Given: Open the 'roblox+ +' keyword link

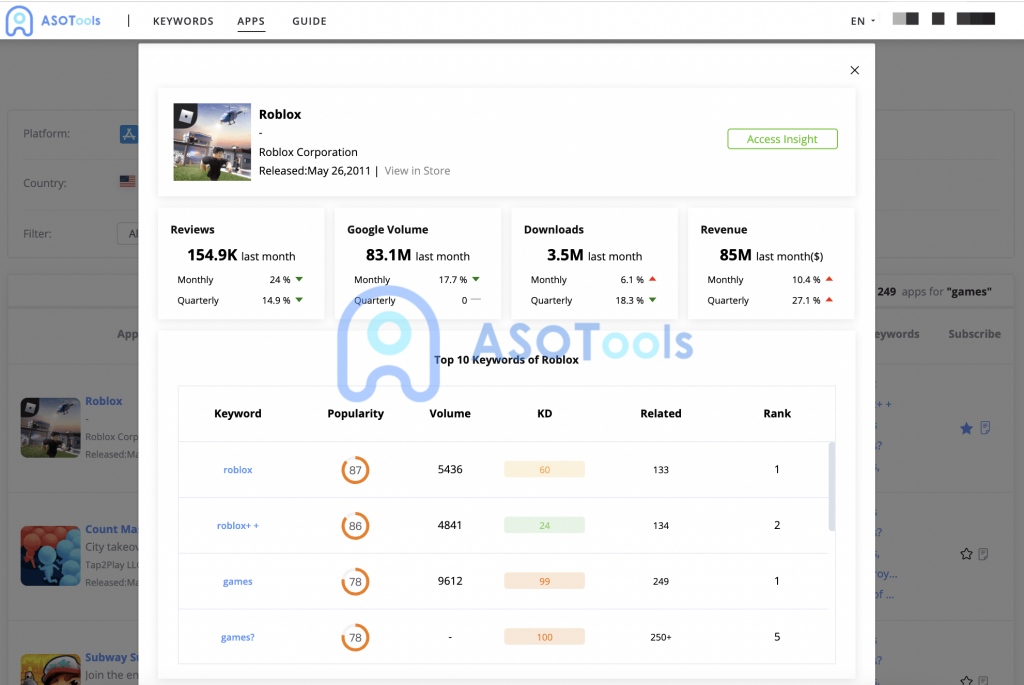Looking at the screenshot, I should 238,526.
